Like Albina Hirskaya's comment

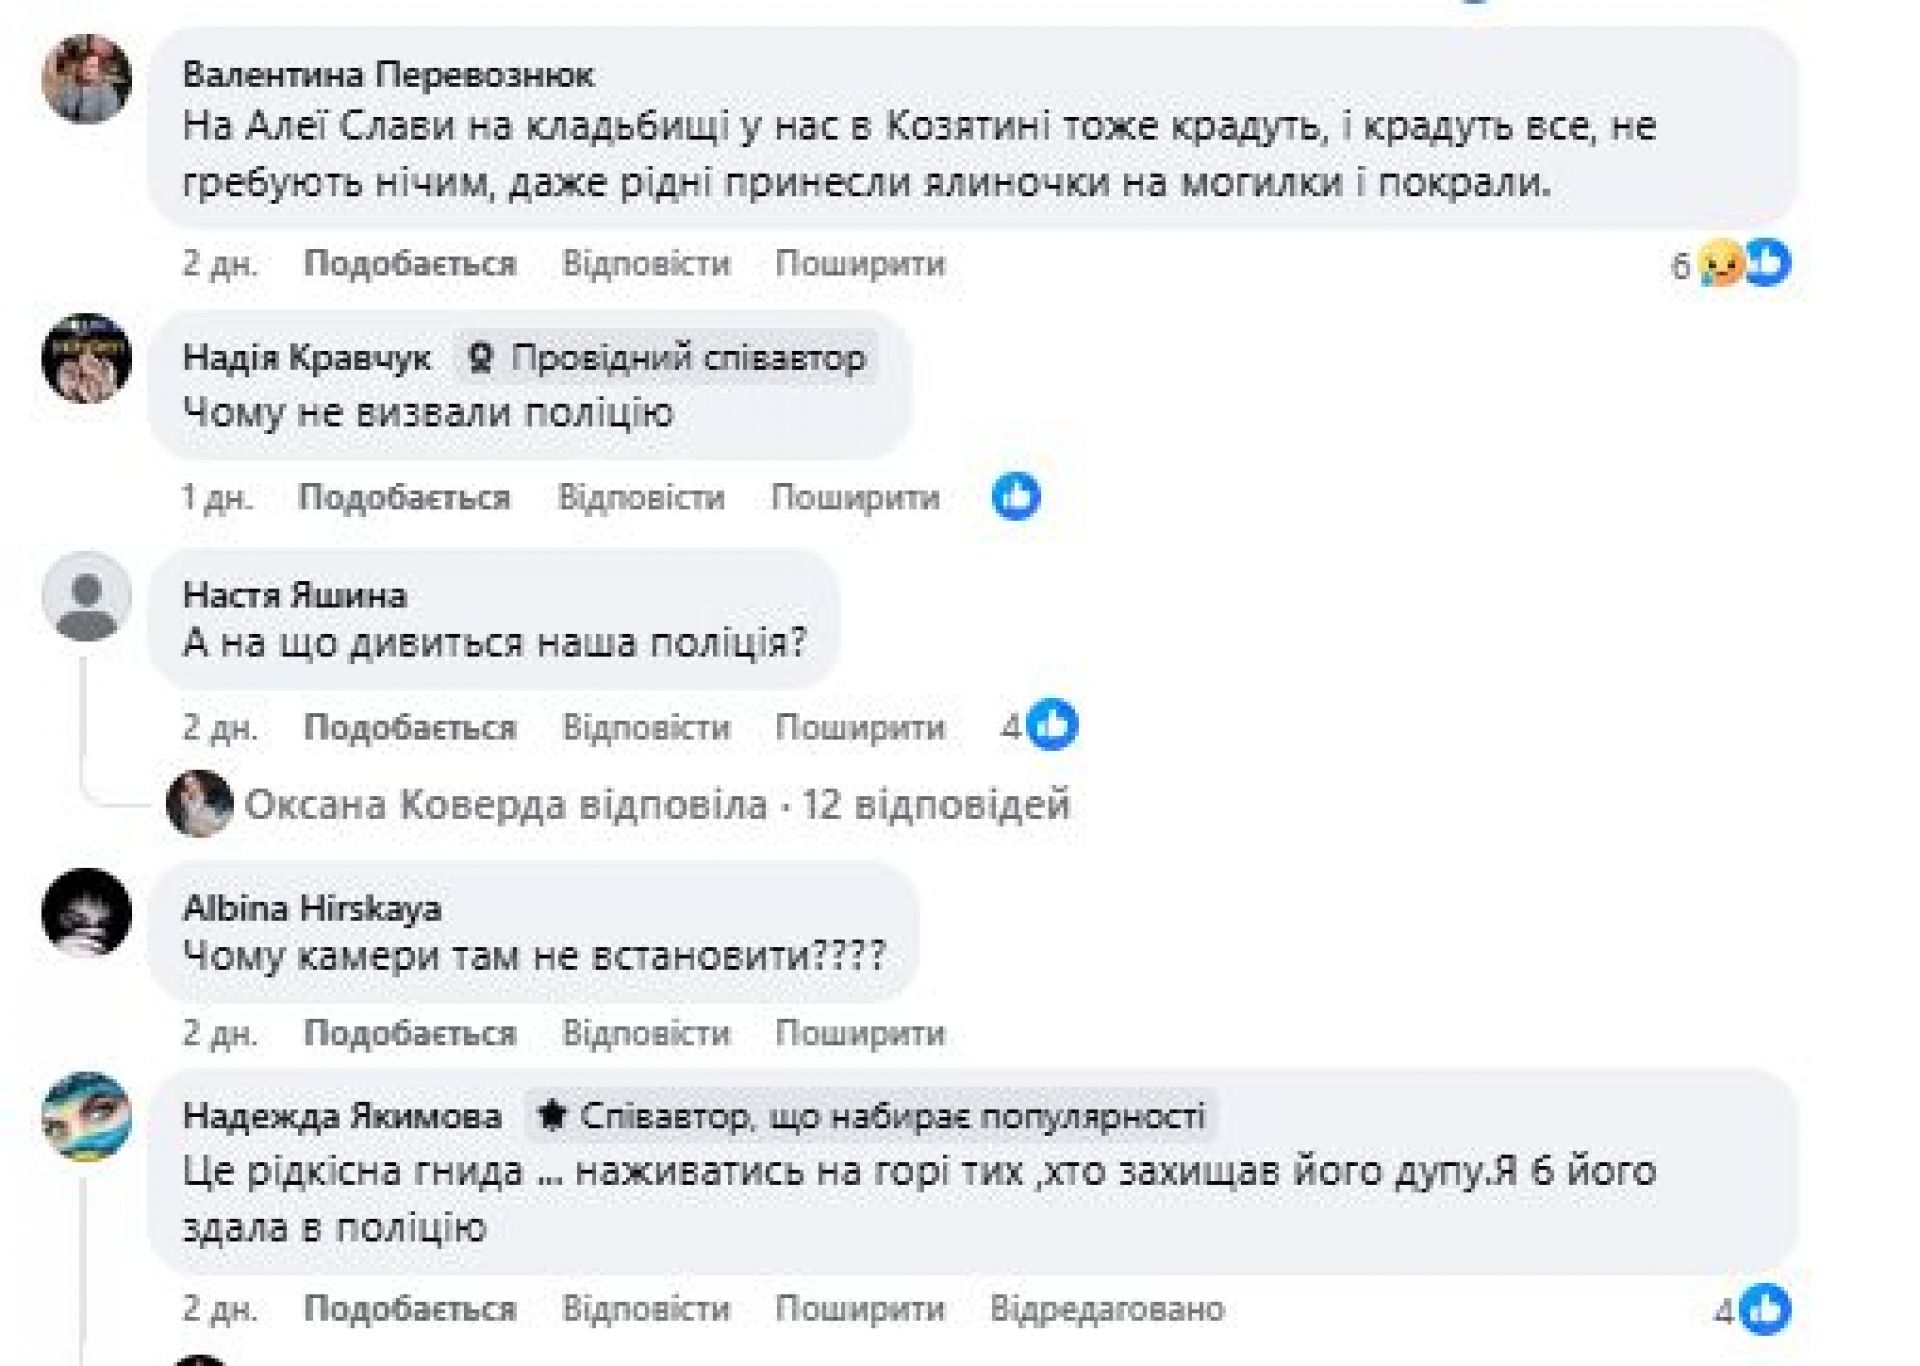coord(410,1033)
